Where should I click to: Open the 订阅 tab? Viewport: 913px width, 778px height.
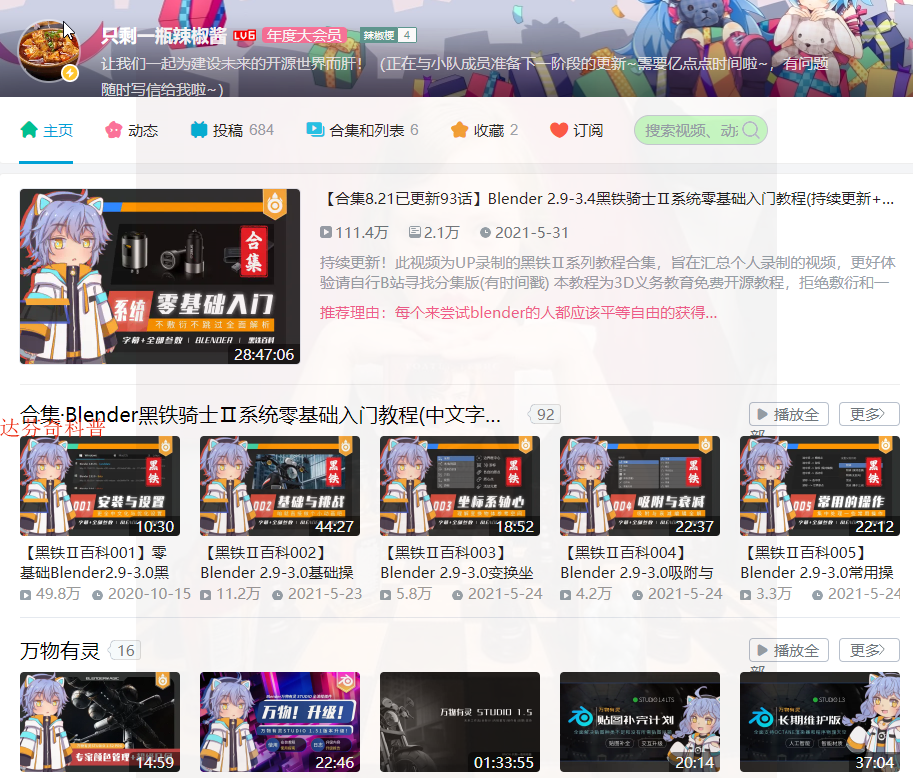click(x=576, y=130)
